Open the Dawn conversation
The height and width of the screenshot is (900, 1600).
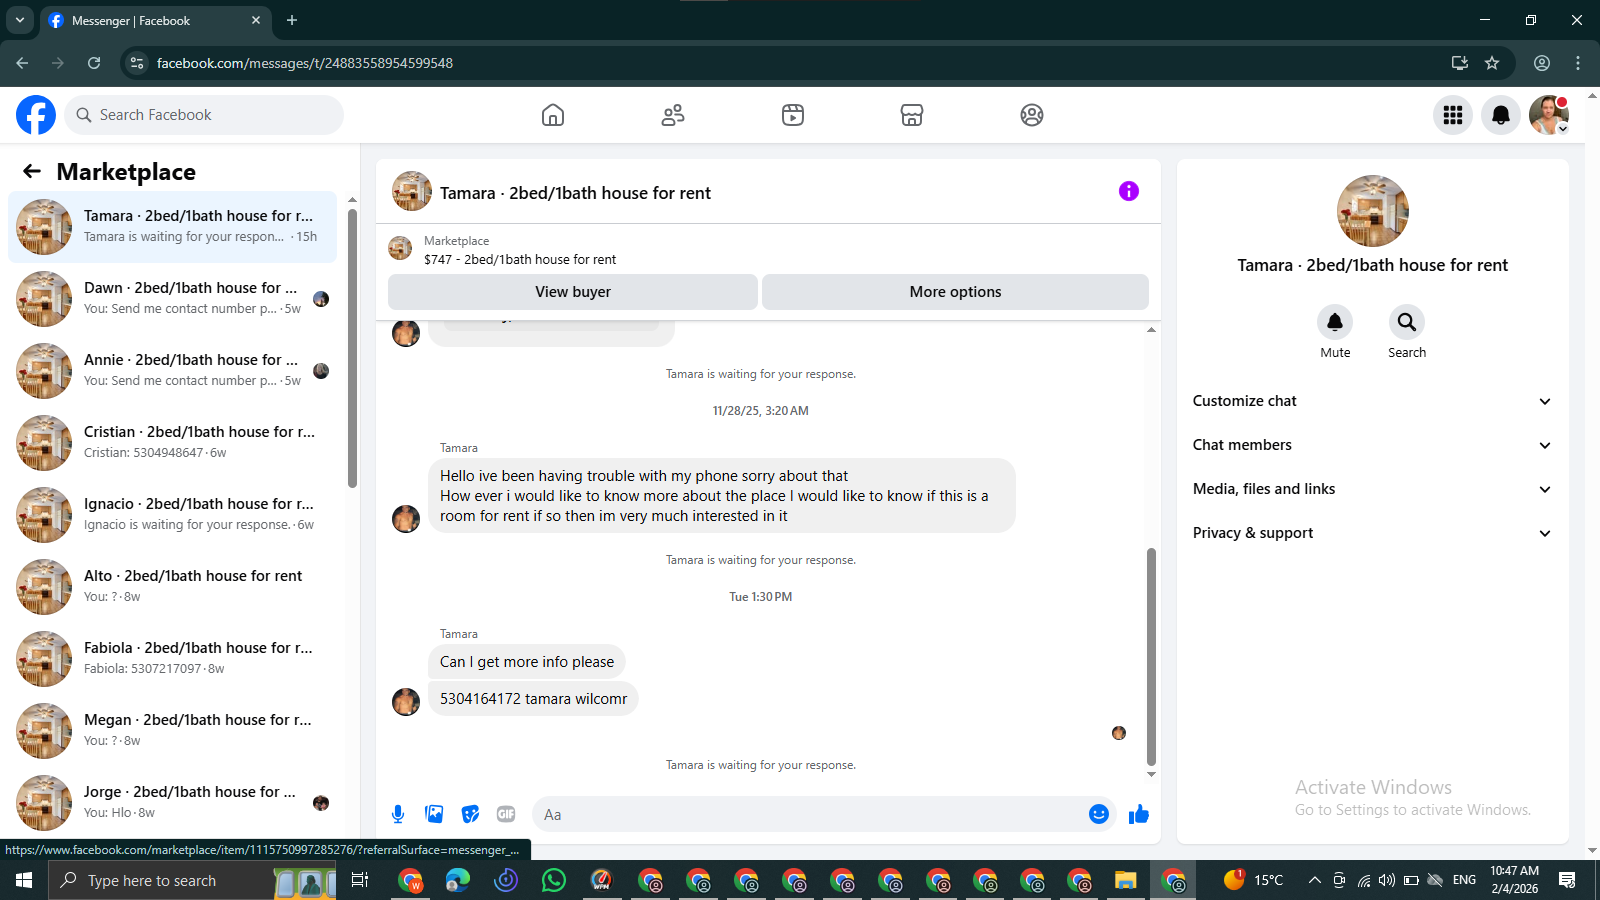[x=172, y=299]
